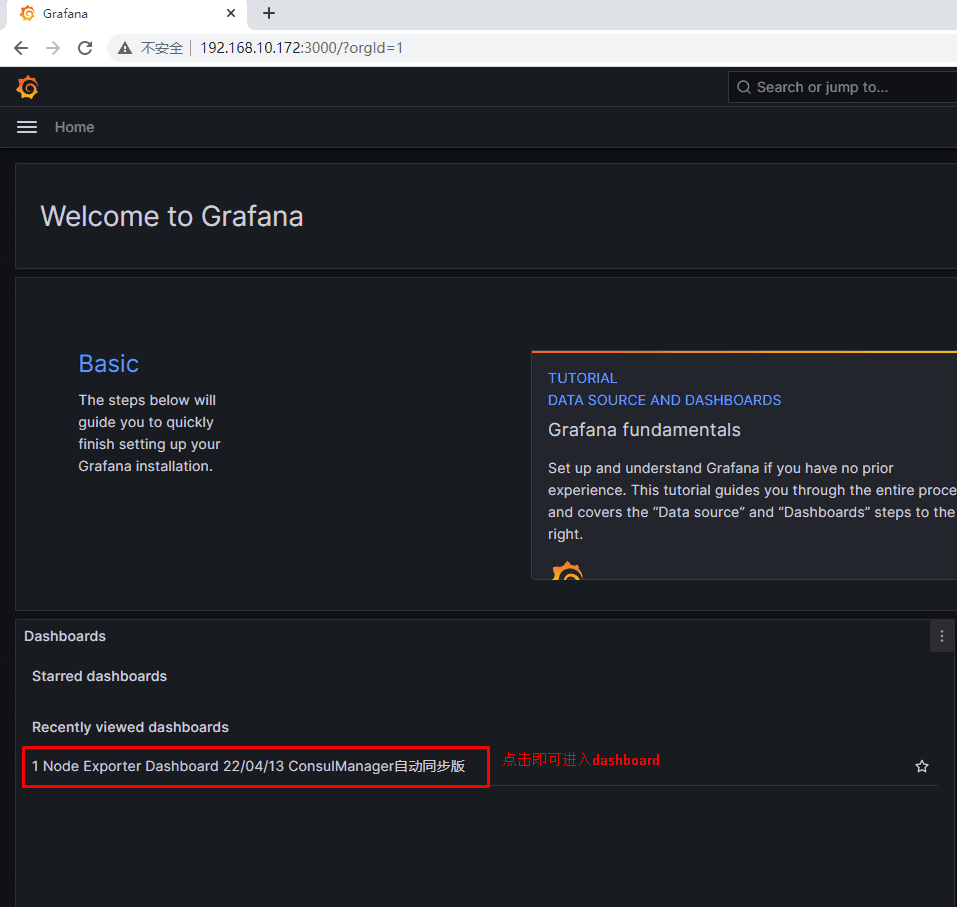Screen dimensions: 957x907
Task: Click the Recently viewed dashboards heading
Action: tap(130, 727)
